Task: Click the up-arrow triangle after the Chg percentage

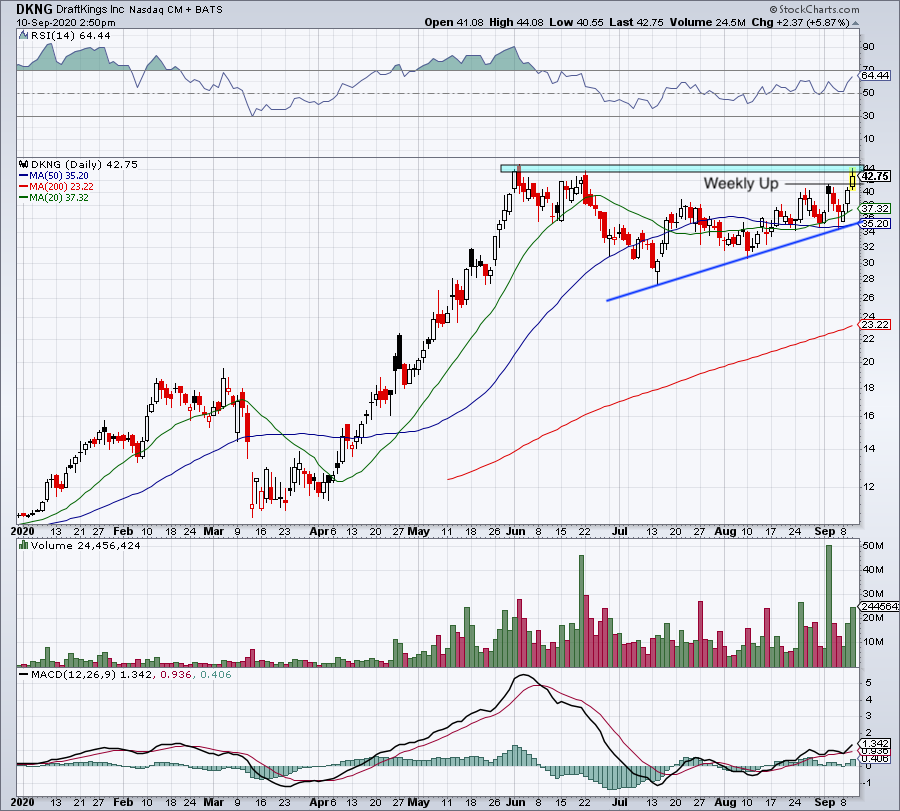Action: (x=855, y=23)
